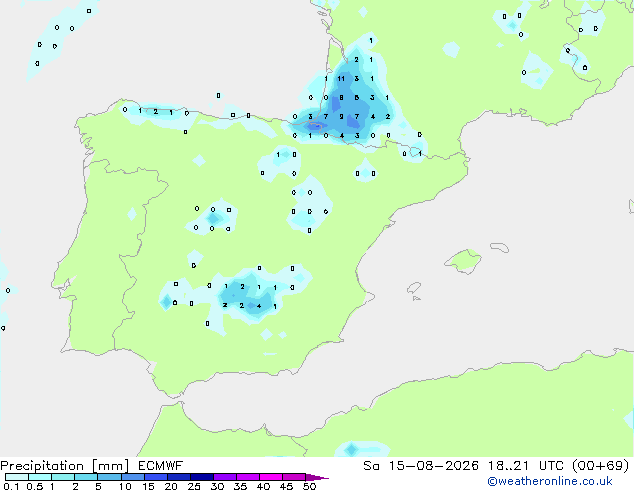The width and height of the screenshot is (634, 490).
Task: Select the 2–5 mm legend color swatch
Action: (x=86, y=477)
